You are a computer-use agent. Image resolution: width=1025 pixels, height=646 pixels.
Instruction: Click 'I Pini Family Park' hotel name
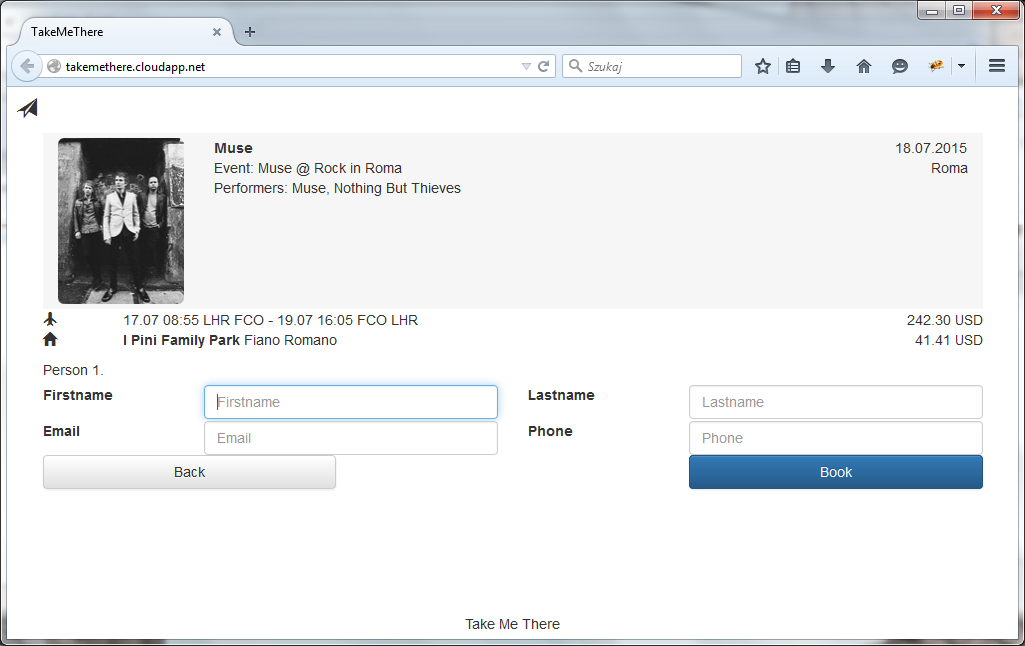pyautogui.click(x=182, y=341)
